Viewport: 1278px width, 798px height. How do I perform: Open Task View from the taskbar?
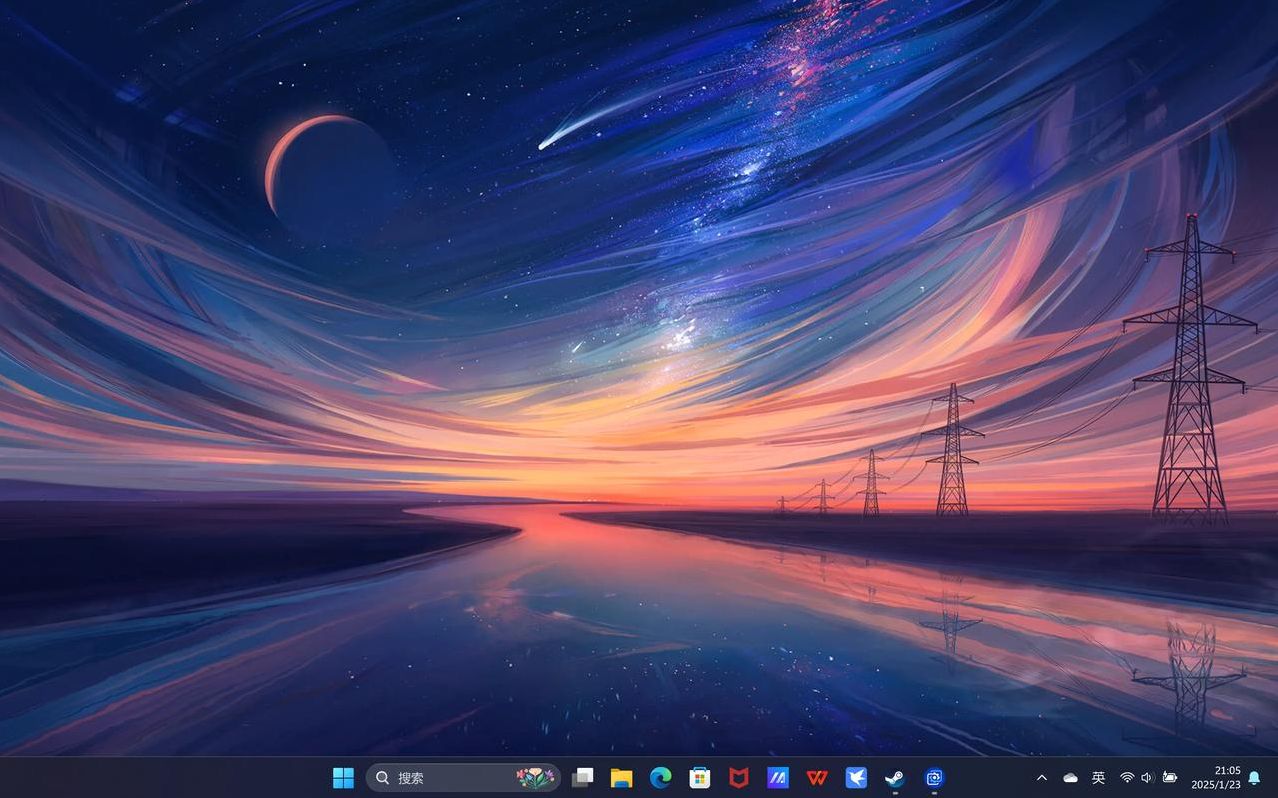pos(582,777)
